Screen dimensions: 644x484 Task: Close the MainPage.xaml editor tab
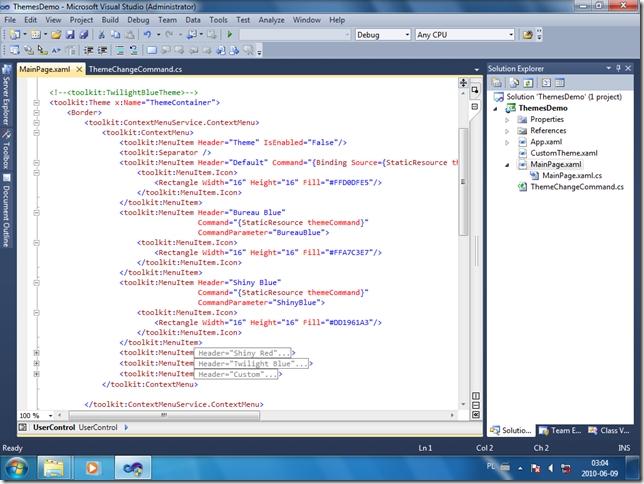79,69
